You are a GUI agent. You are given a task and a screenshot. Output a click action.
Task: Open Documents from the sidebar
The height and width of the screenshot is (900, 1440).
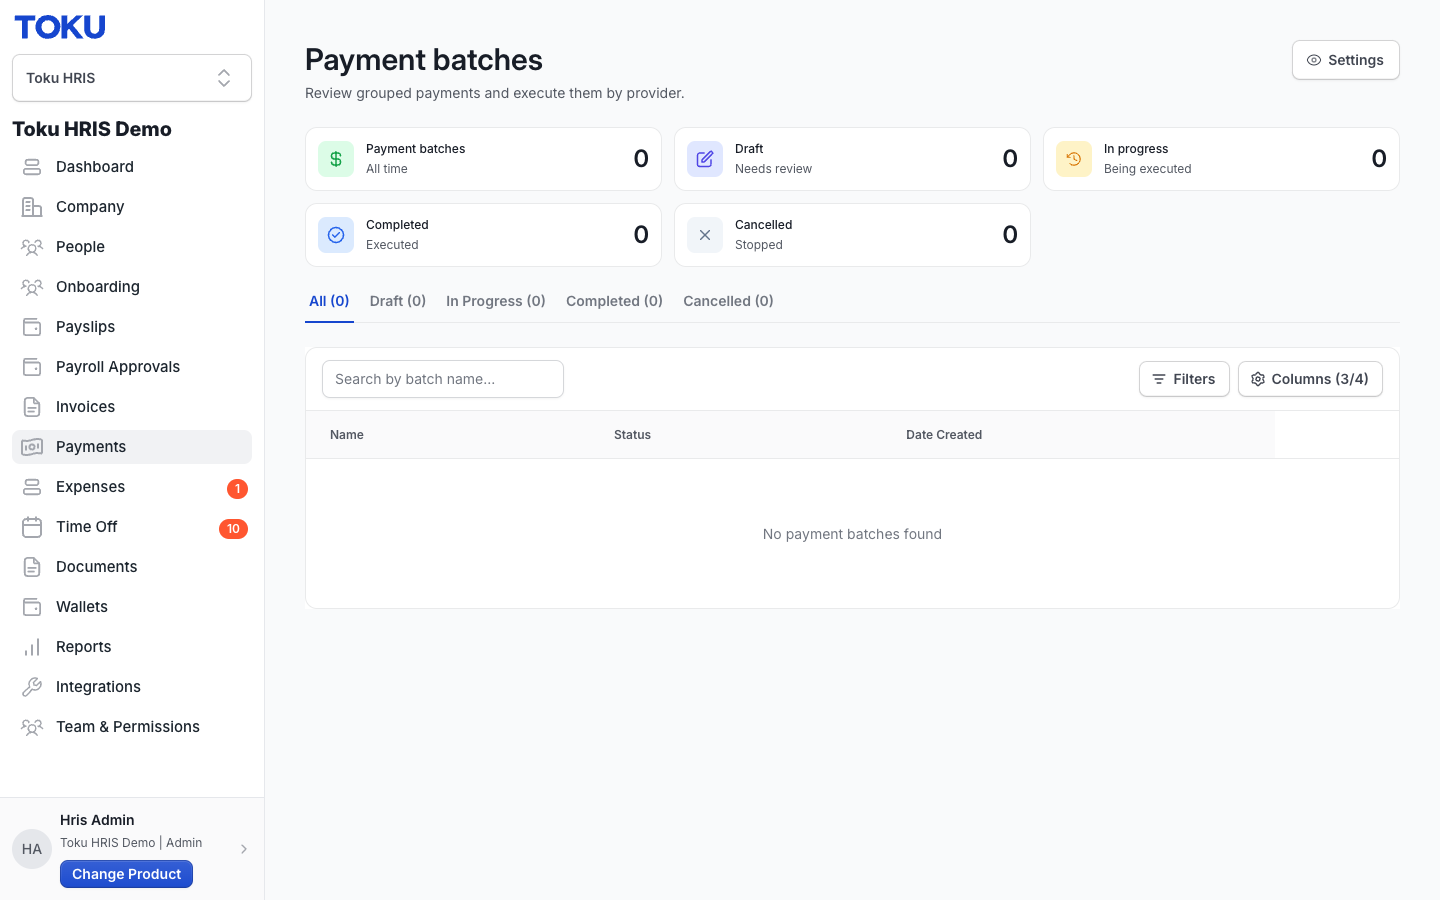click(132, 567)
